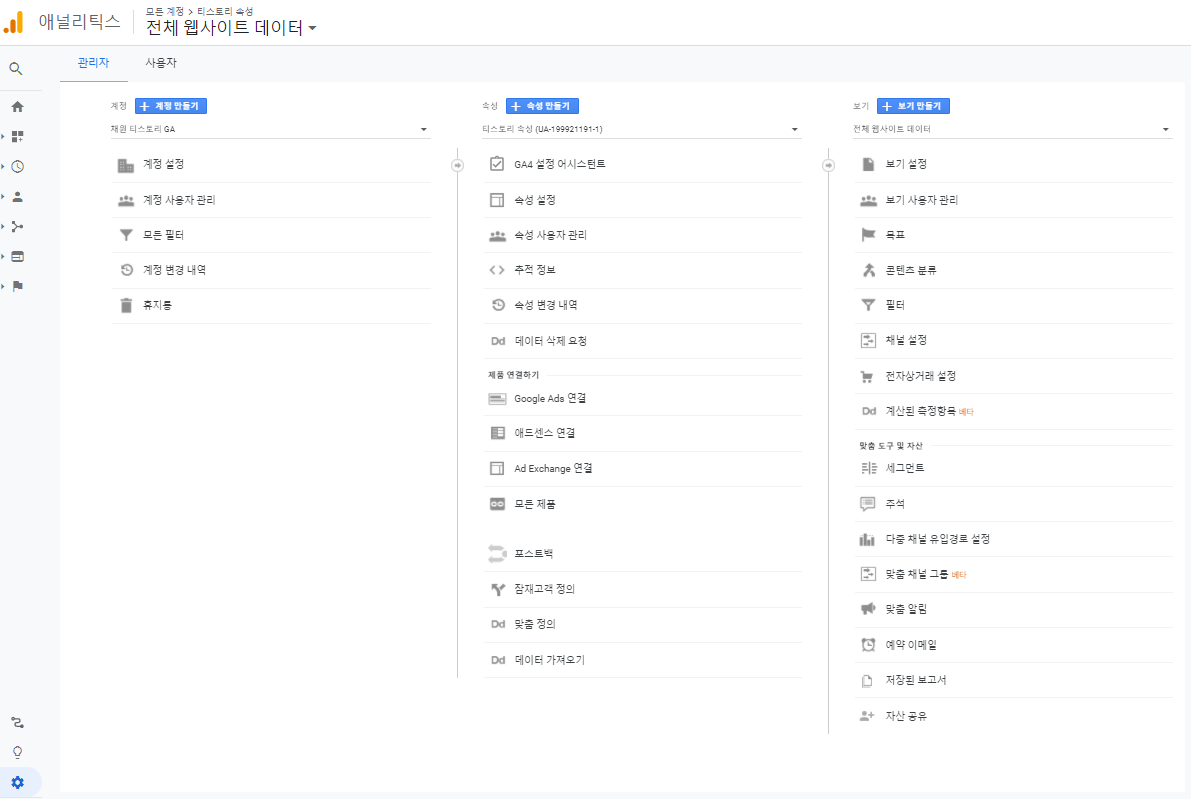
Task: Click shopping cart icon for 전자상거래 설정
Action: 867,377
